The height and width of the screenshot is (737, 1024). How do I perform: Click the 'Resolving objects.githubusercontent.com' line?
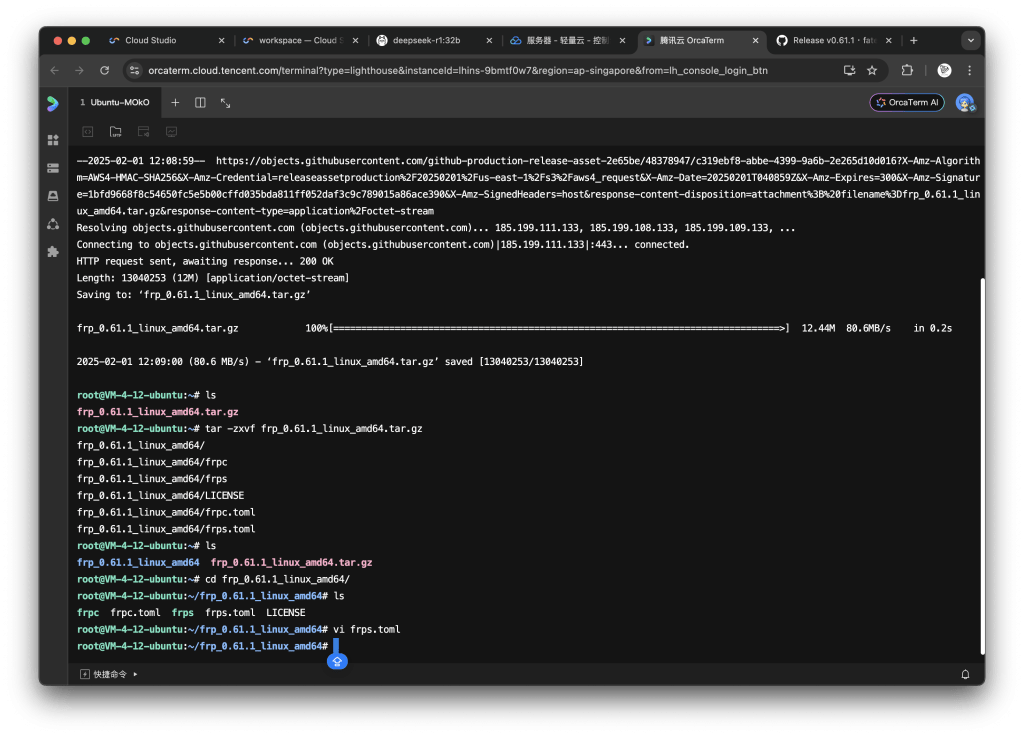[436, 228]
